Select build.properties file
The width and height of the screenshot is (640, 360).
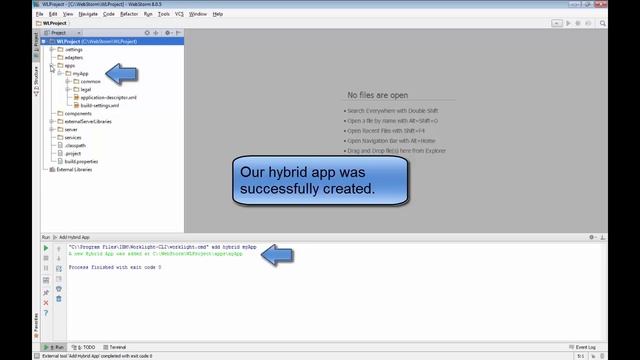tap(78, 161)
